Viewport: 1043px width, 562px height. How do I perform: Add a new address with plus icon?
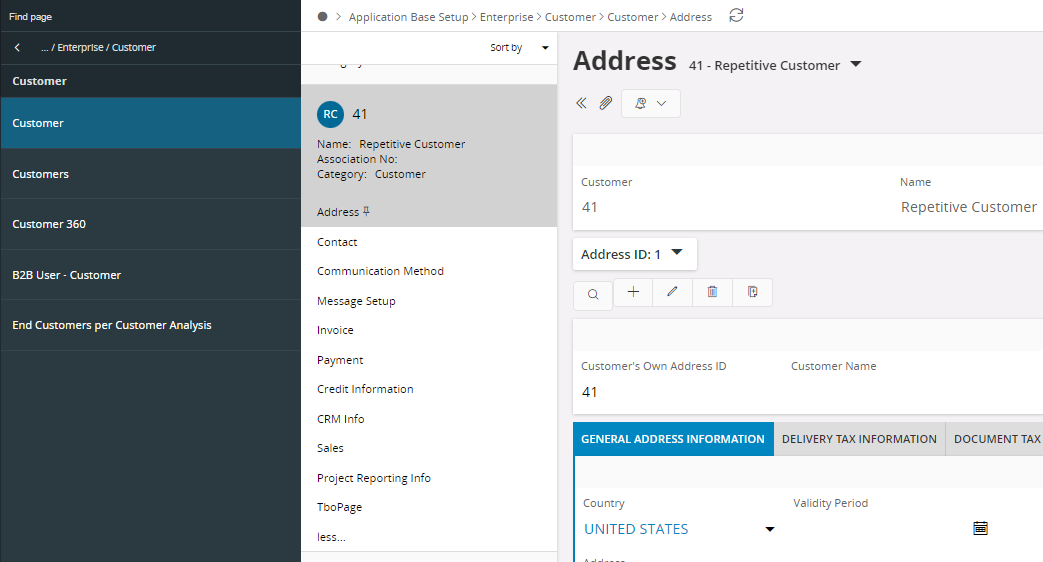coord(633,292)
